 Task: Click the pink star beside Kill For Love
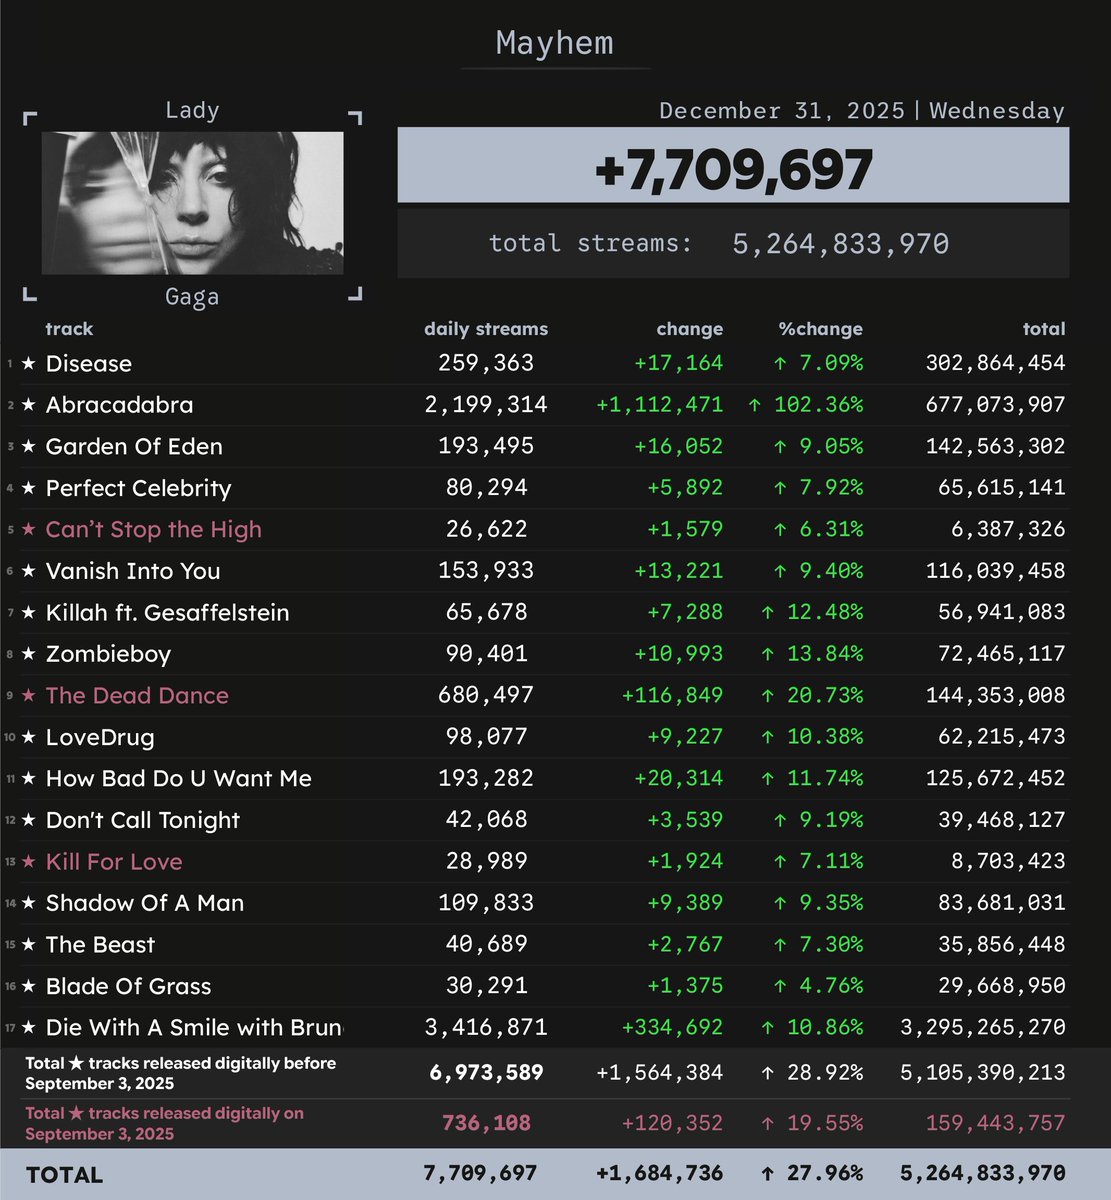[28, 862]
